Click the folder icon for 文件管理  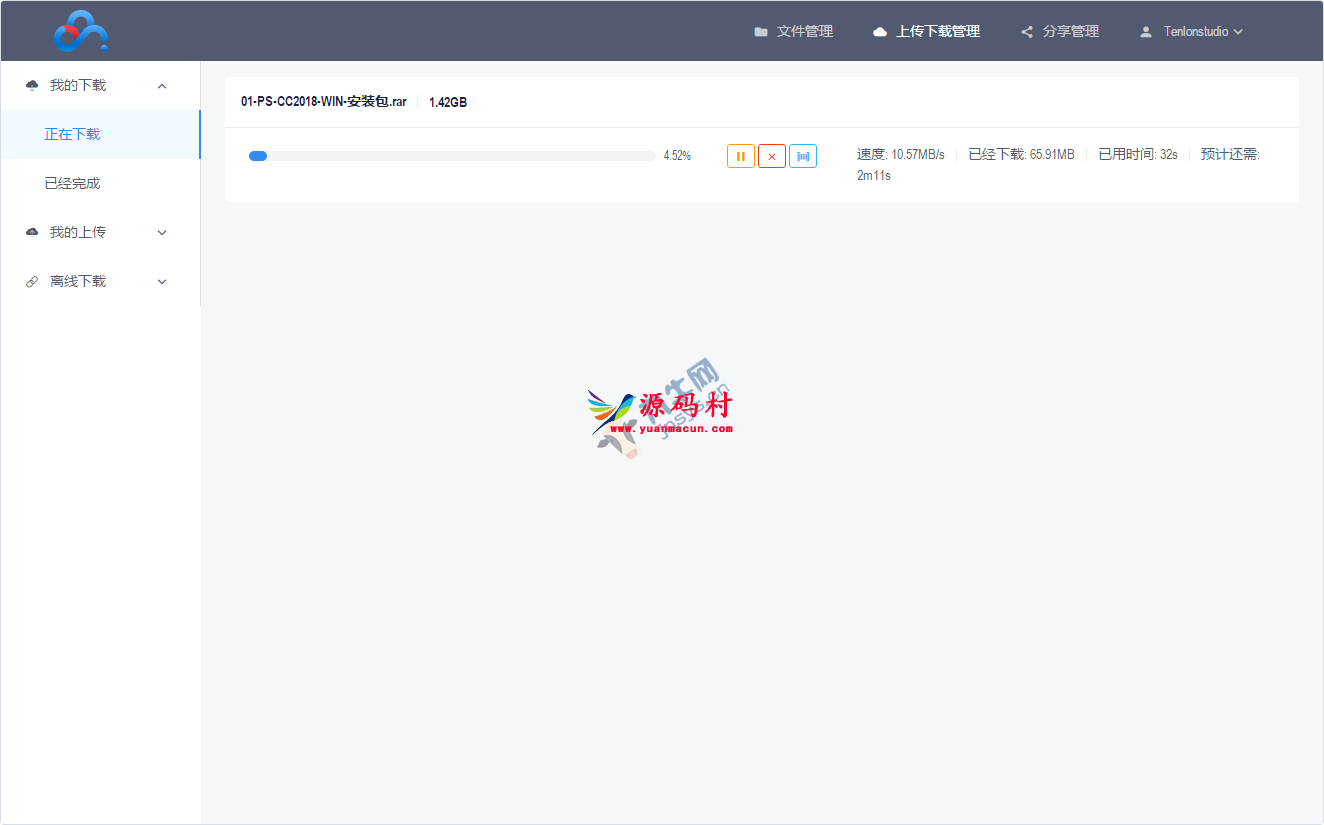click(x=761, y=32)
